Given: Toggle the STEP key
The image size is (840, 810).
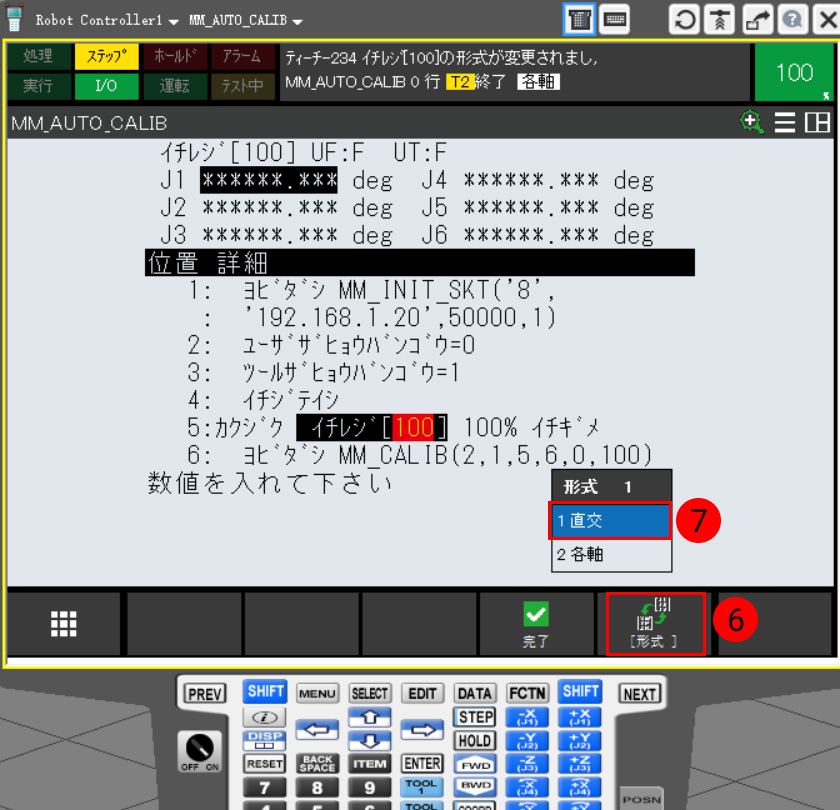Looking at the screenshot, I should coord(475,717).
